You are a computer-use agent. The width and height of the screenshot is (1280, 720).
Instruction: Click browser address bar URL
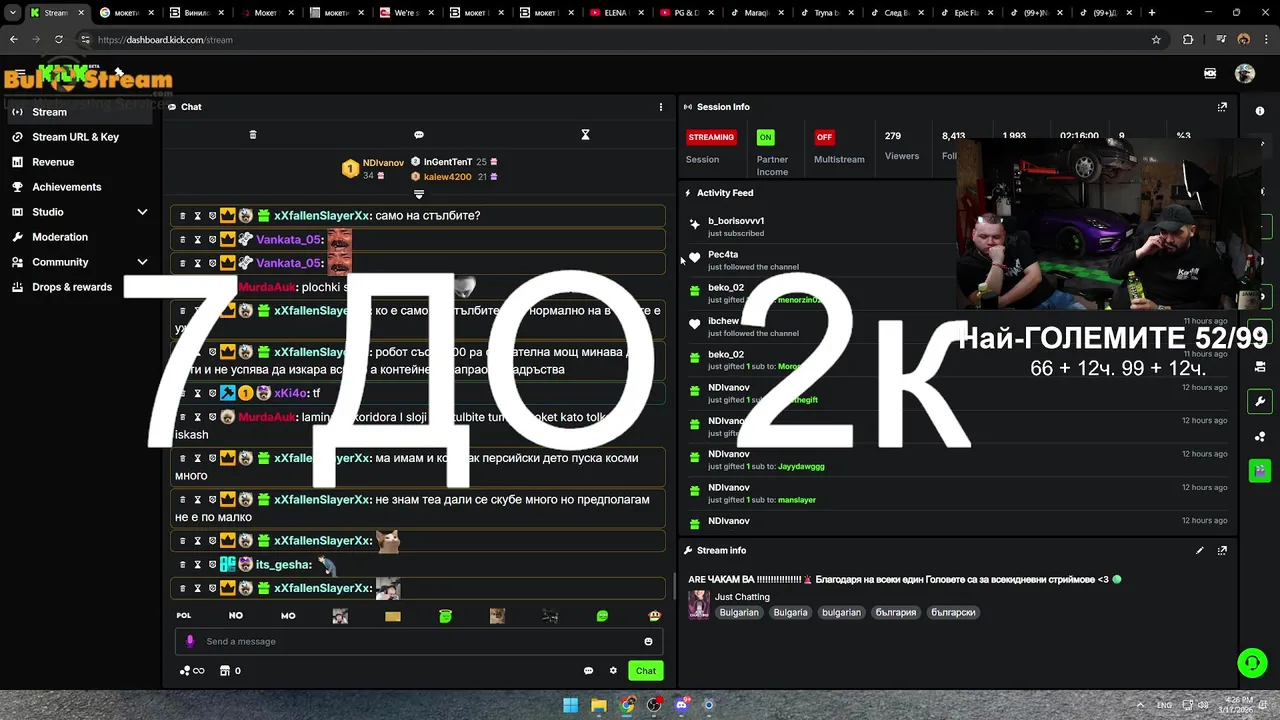point(165,40)
